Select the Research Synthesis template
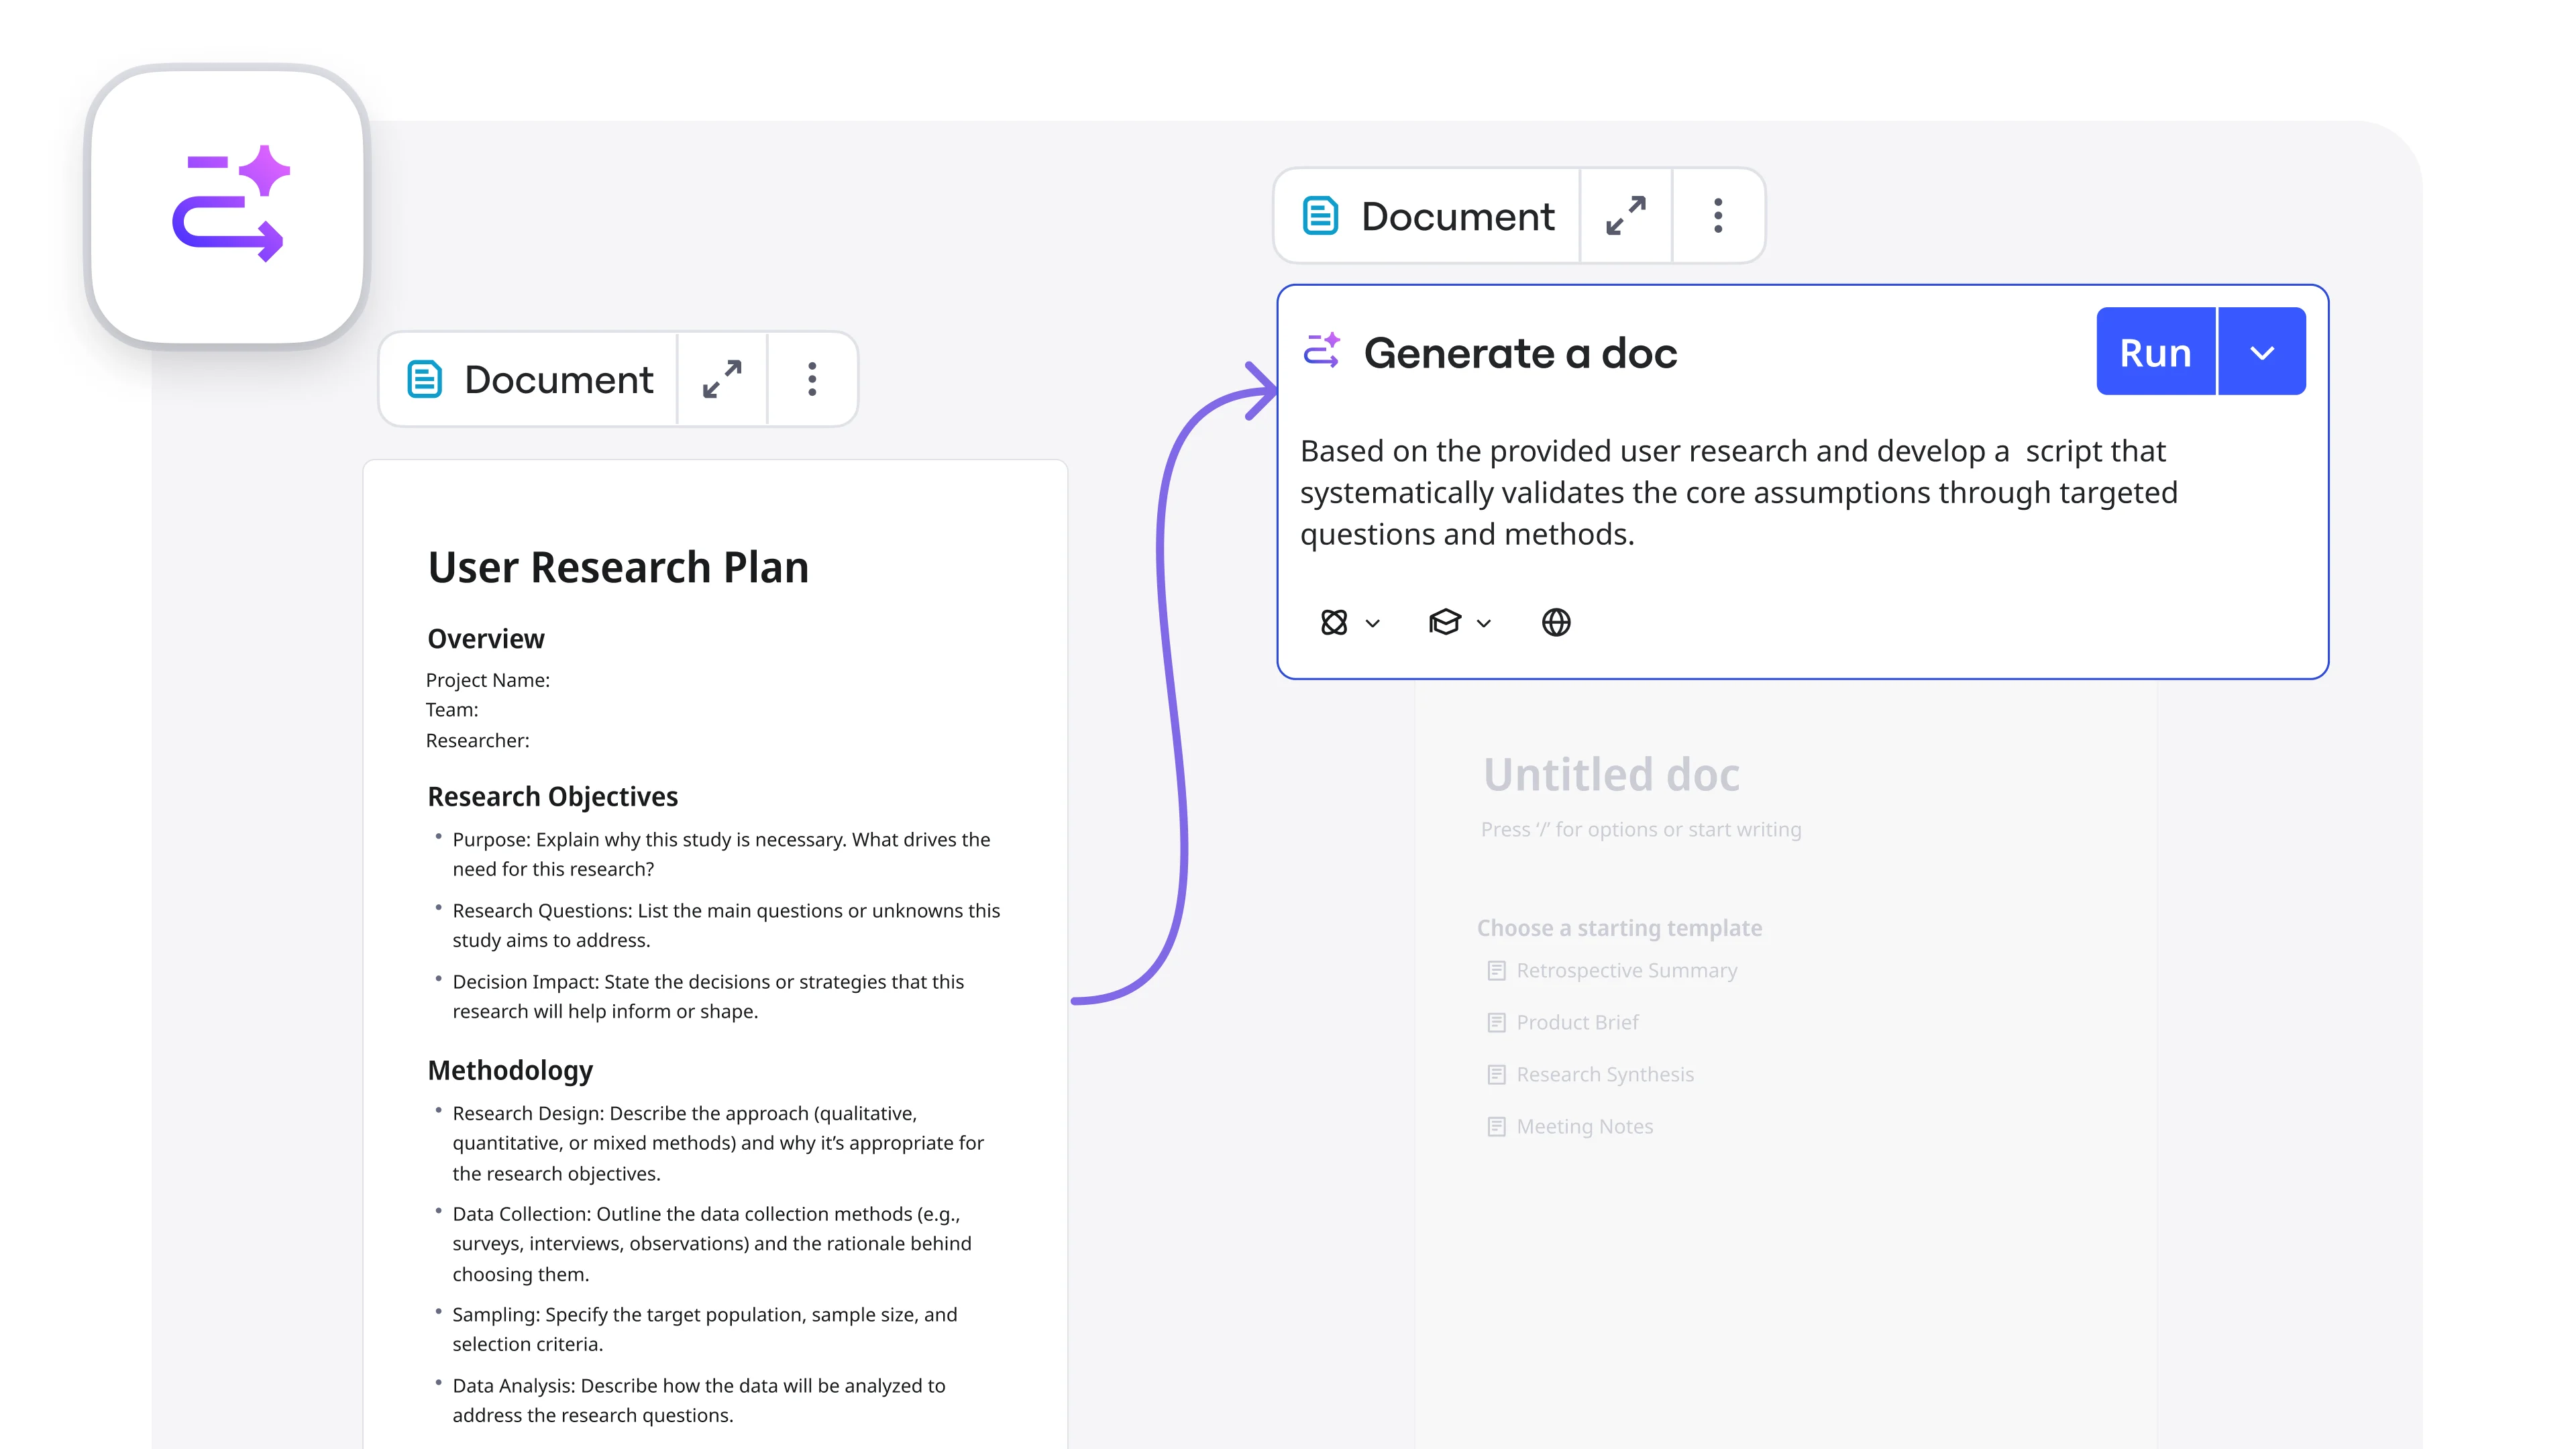The width and height of the screenshot is (2576, 1449). (x=1604, y=1074)
